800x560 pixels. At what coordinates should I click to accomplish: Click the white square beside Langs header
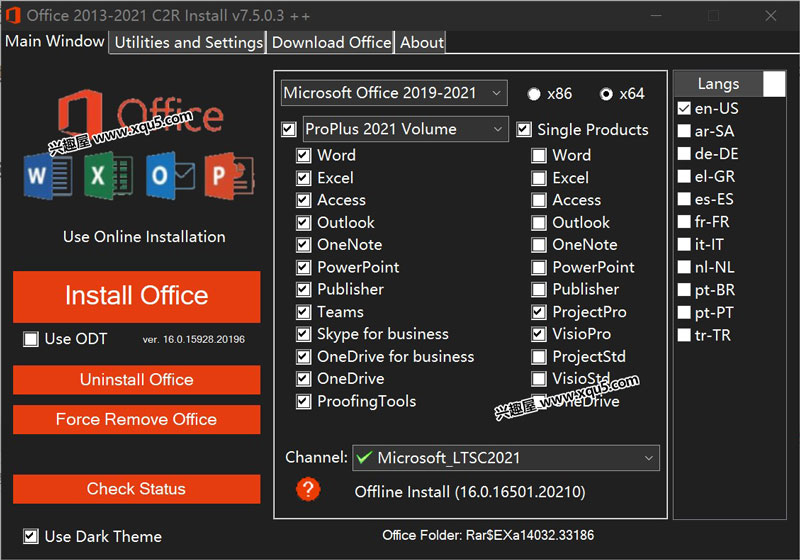click(x=774, y=84)
